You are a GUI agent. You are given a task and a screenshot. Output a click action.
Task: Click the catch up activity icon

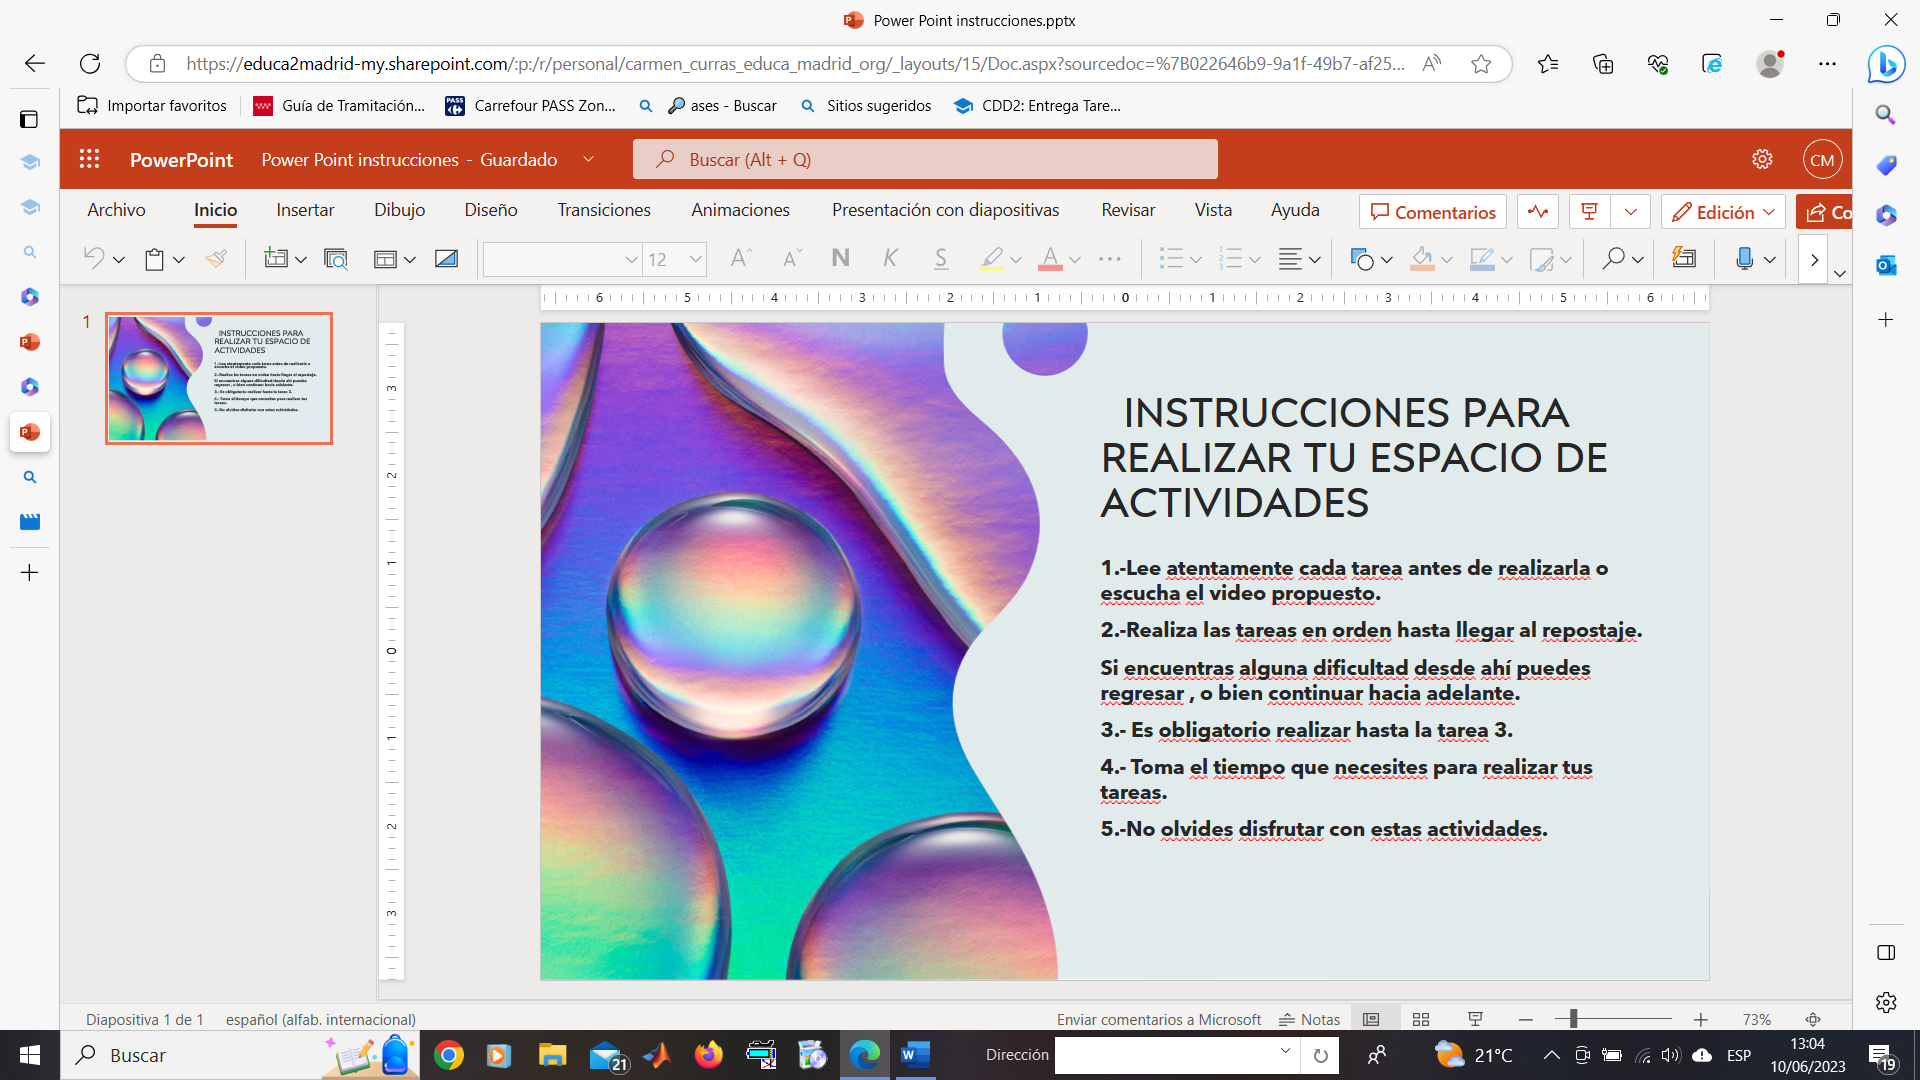(x=1538, y=212)
